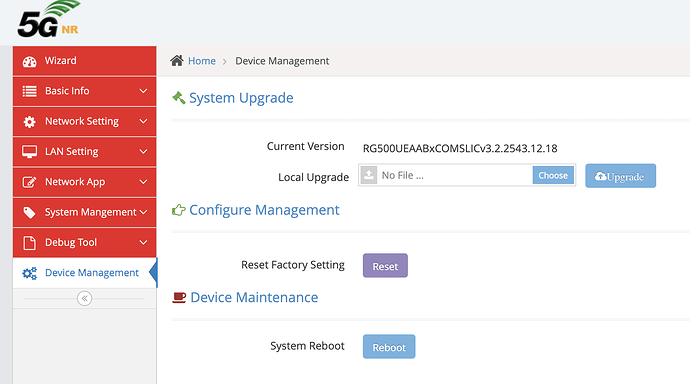
Task: Reset device to factory settings
Action: [x=385, y=266]
